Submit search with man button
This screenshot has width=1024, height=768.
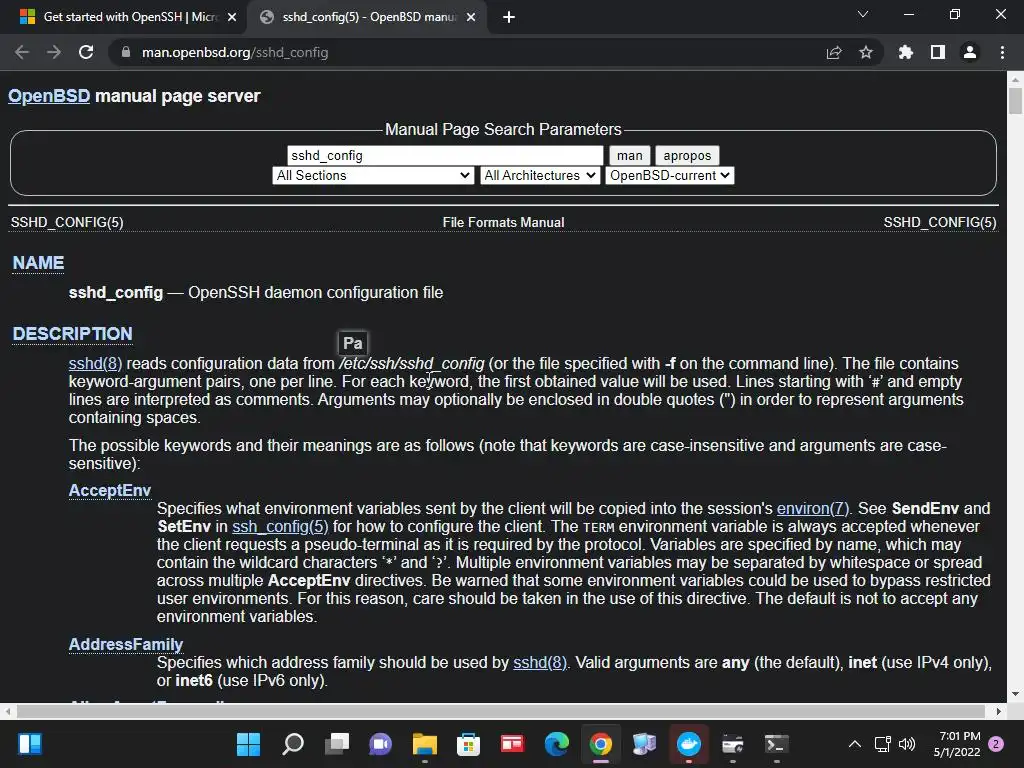pos(630,155)
